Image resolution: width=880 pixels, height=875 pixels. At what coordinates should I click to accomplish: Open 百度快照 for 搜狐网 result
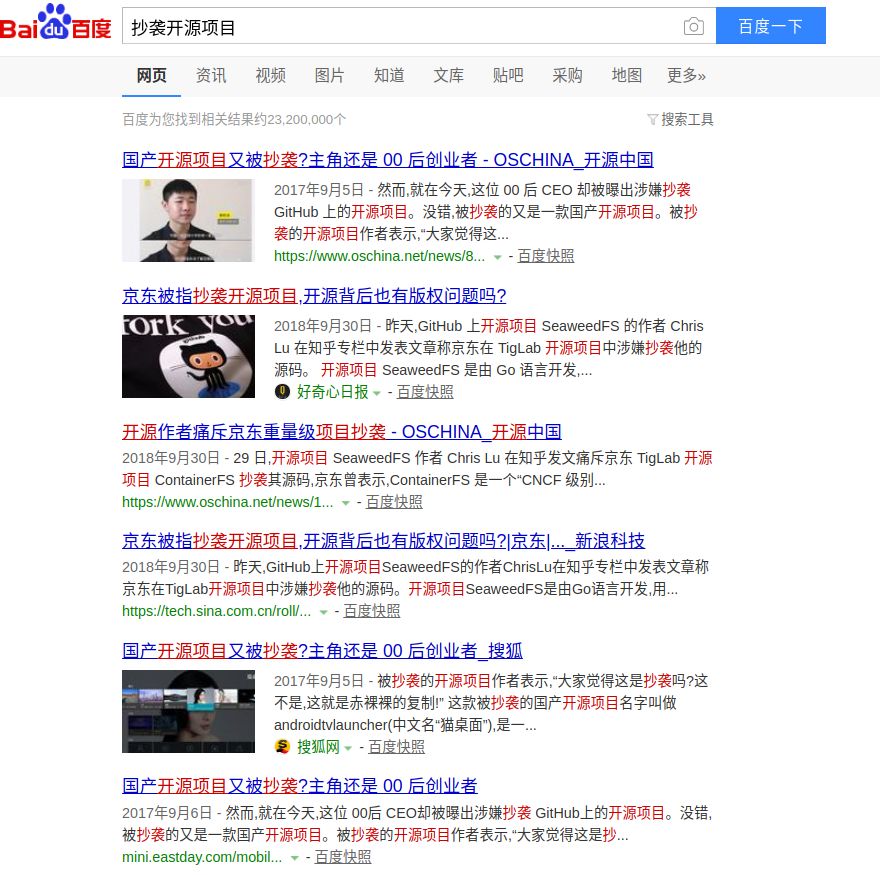click(x=396, y=746)
